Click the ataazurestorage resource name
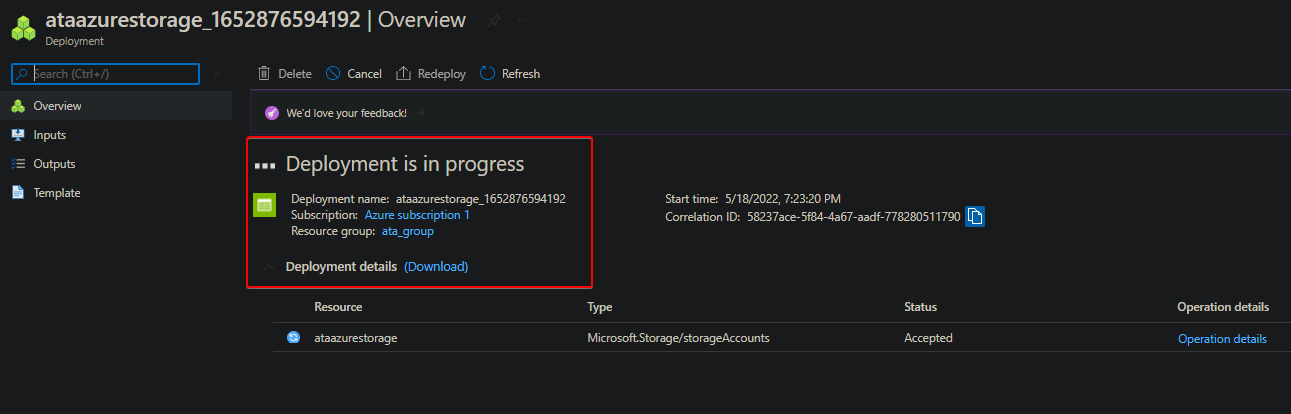 coord(356,338)
